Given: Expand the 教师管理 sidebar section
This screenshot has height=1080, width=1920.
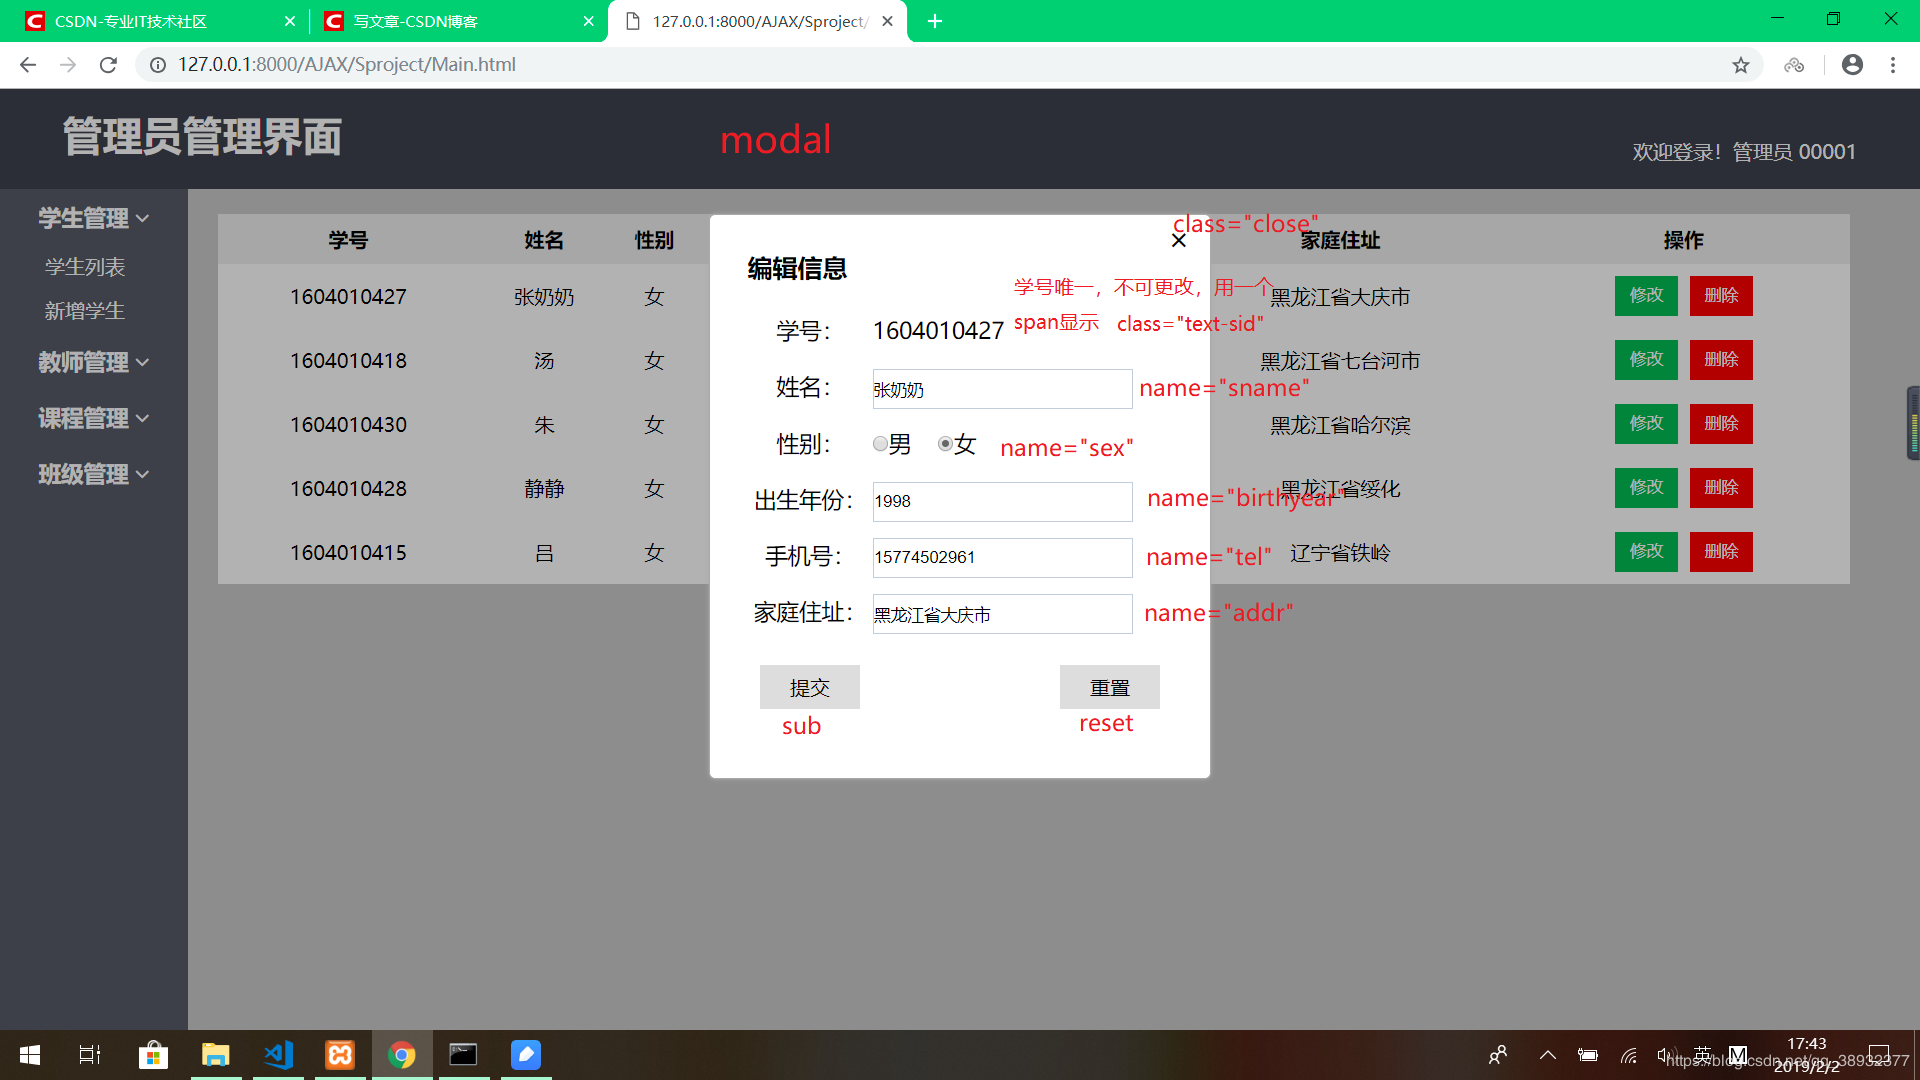Looking at the screenshot, I should (x=84, y=362).
